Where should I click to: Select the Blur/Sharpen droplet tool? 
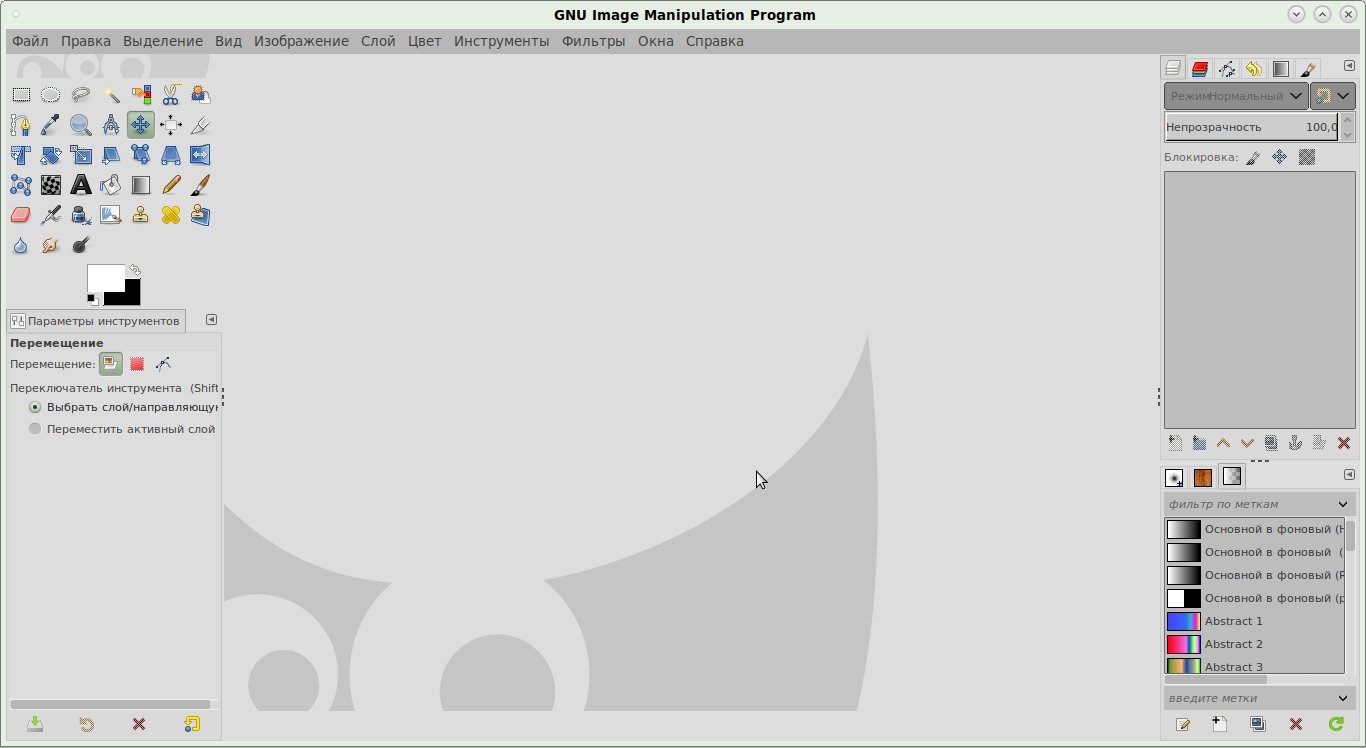21,245
